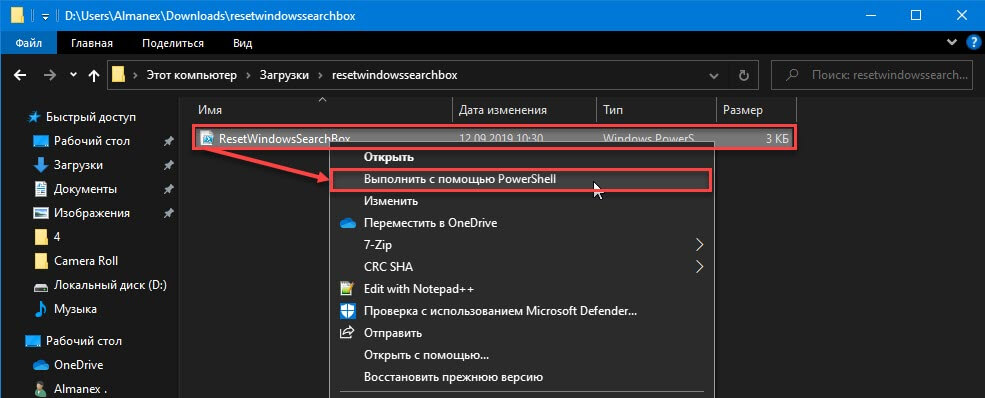This screenshot has width=985, height=398.
Task: Click the pin icon next to Документы
Action: [x=168, y=190]
